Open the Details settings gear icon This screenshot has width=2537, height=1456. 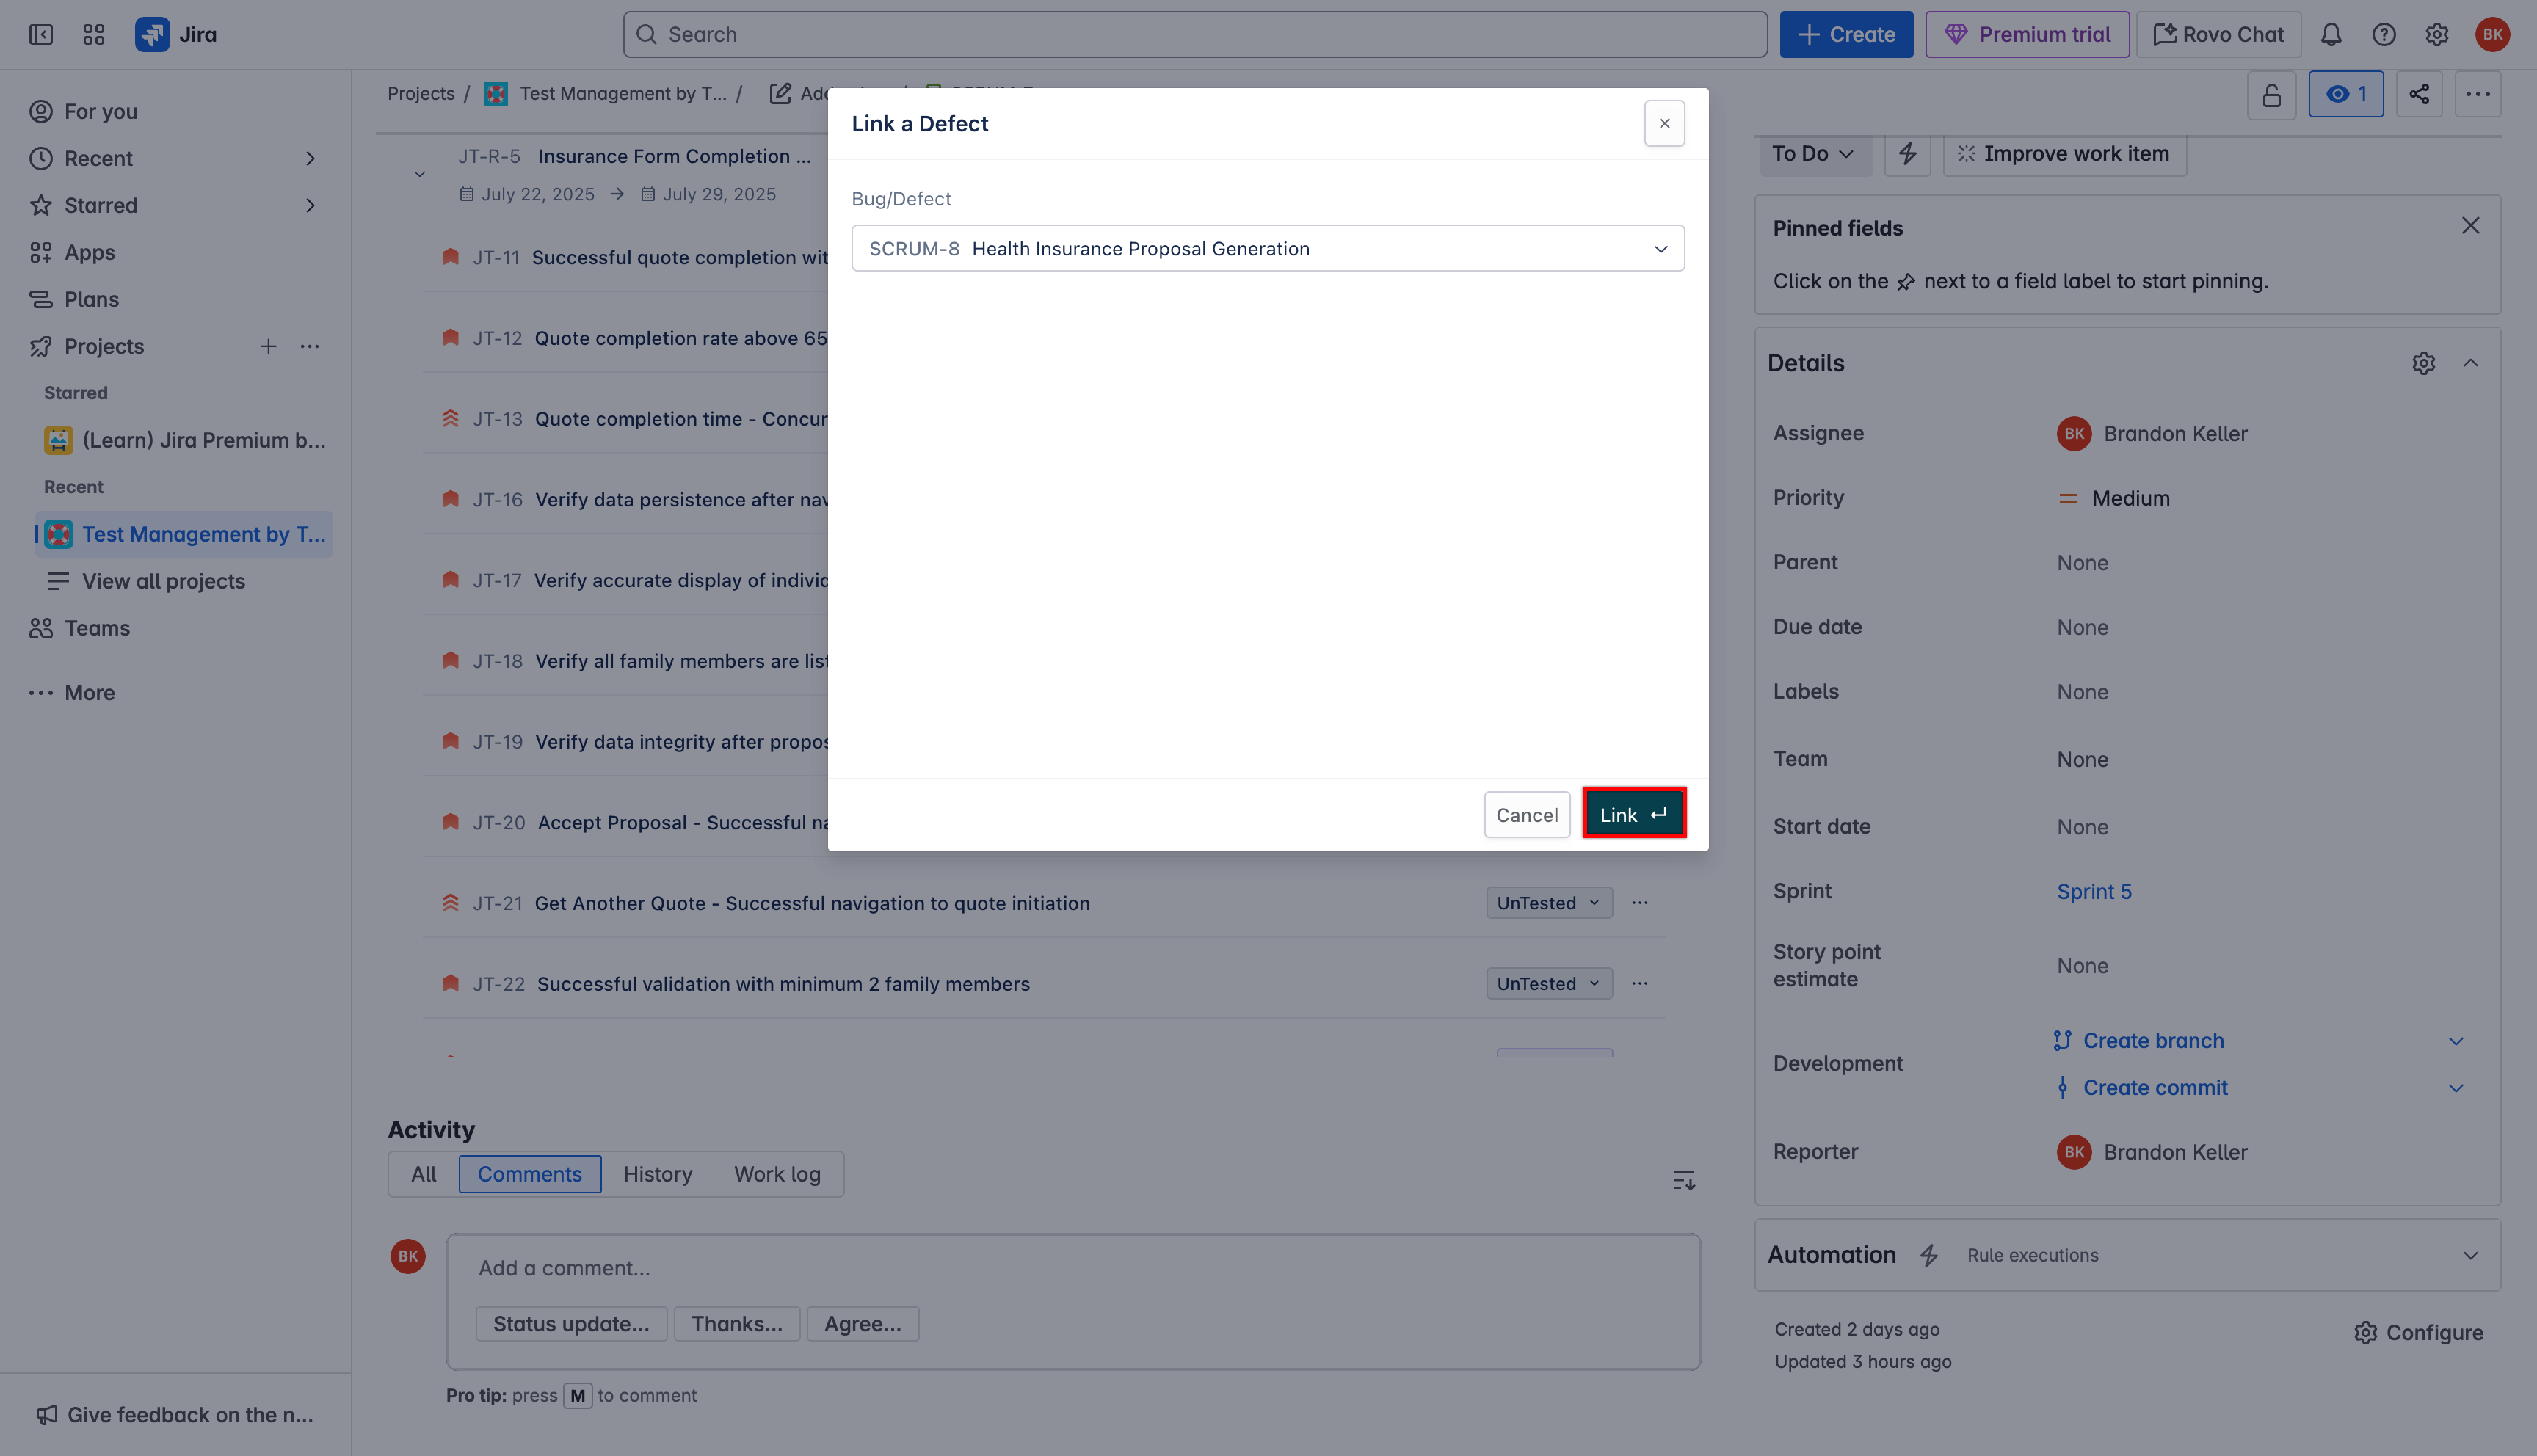click(2423, 363)
